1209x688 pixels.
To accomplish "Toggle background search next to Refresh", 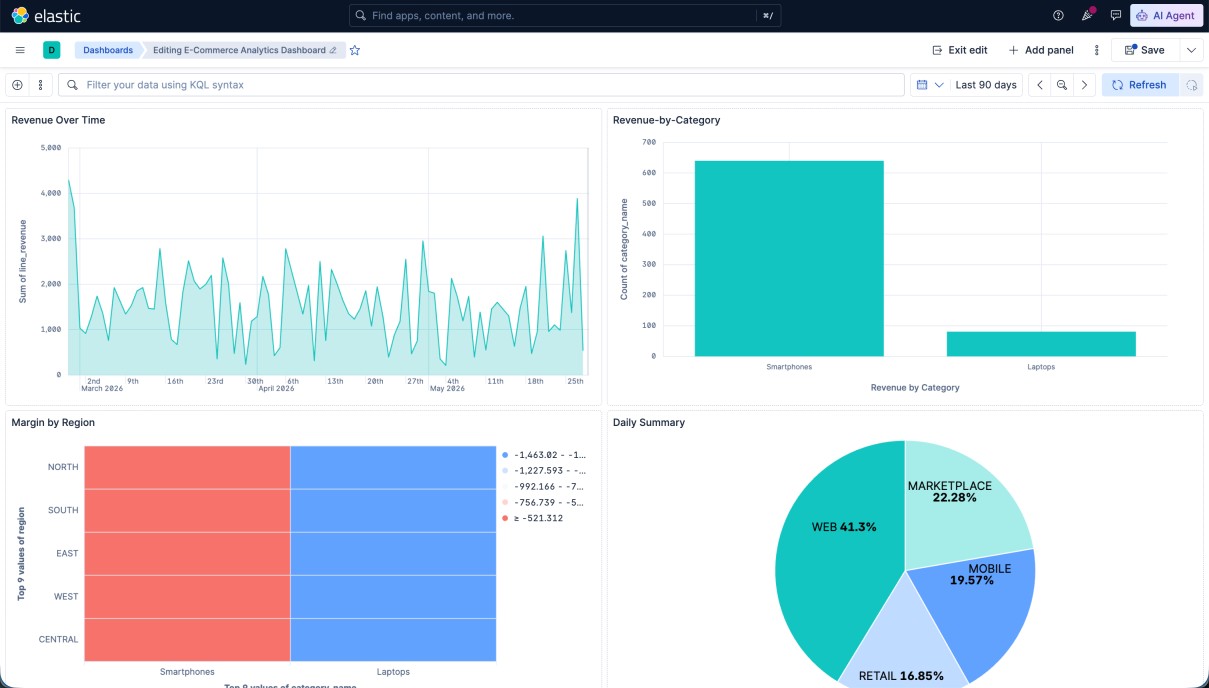I will coord(1191,85).
